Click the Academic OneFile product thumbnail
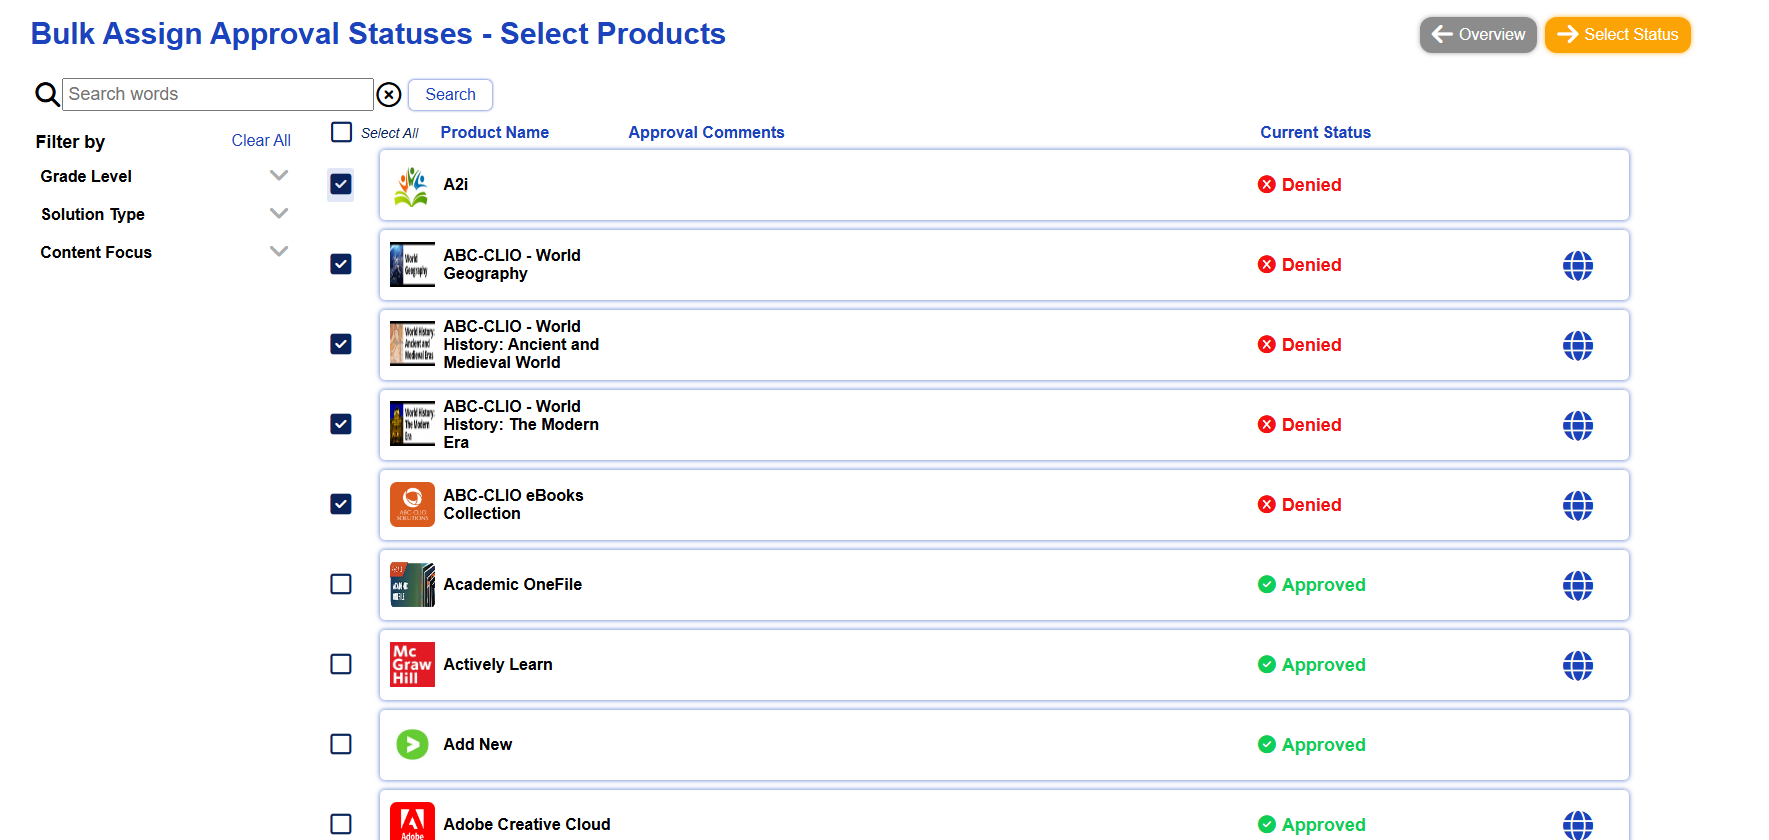 412,584
